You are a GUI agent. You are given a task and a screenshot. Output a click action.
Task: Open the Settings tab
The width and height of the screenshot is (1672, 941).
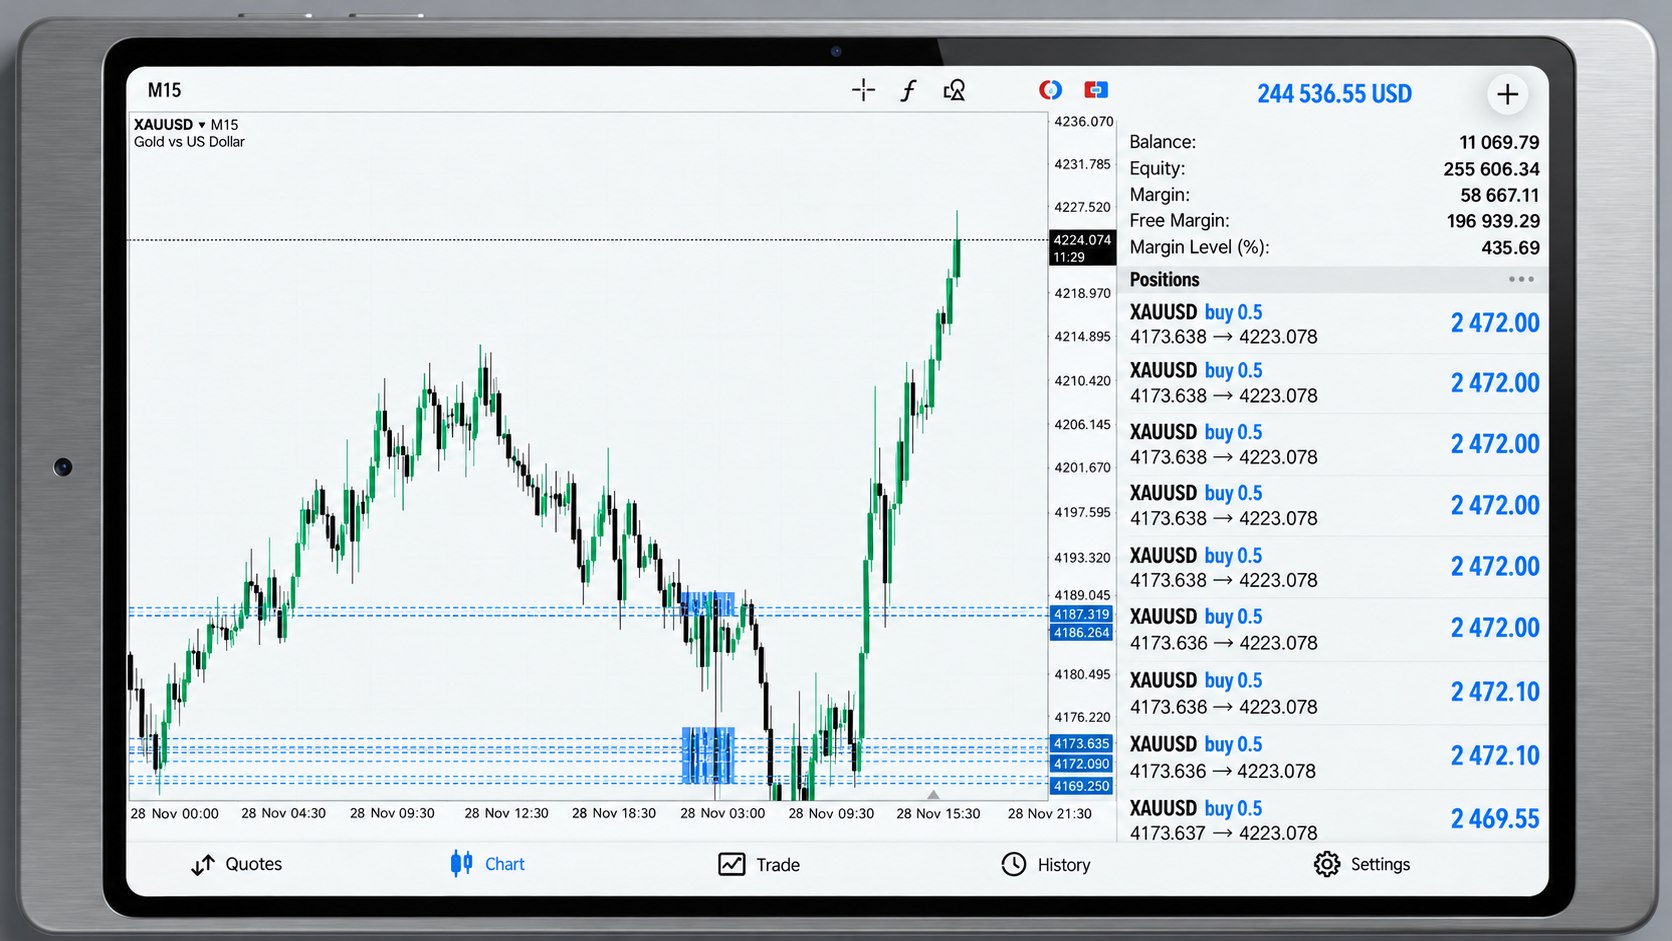pyautogui.click(x=1362, y=864)
